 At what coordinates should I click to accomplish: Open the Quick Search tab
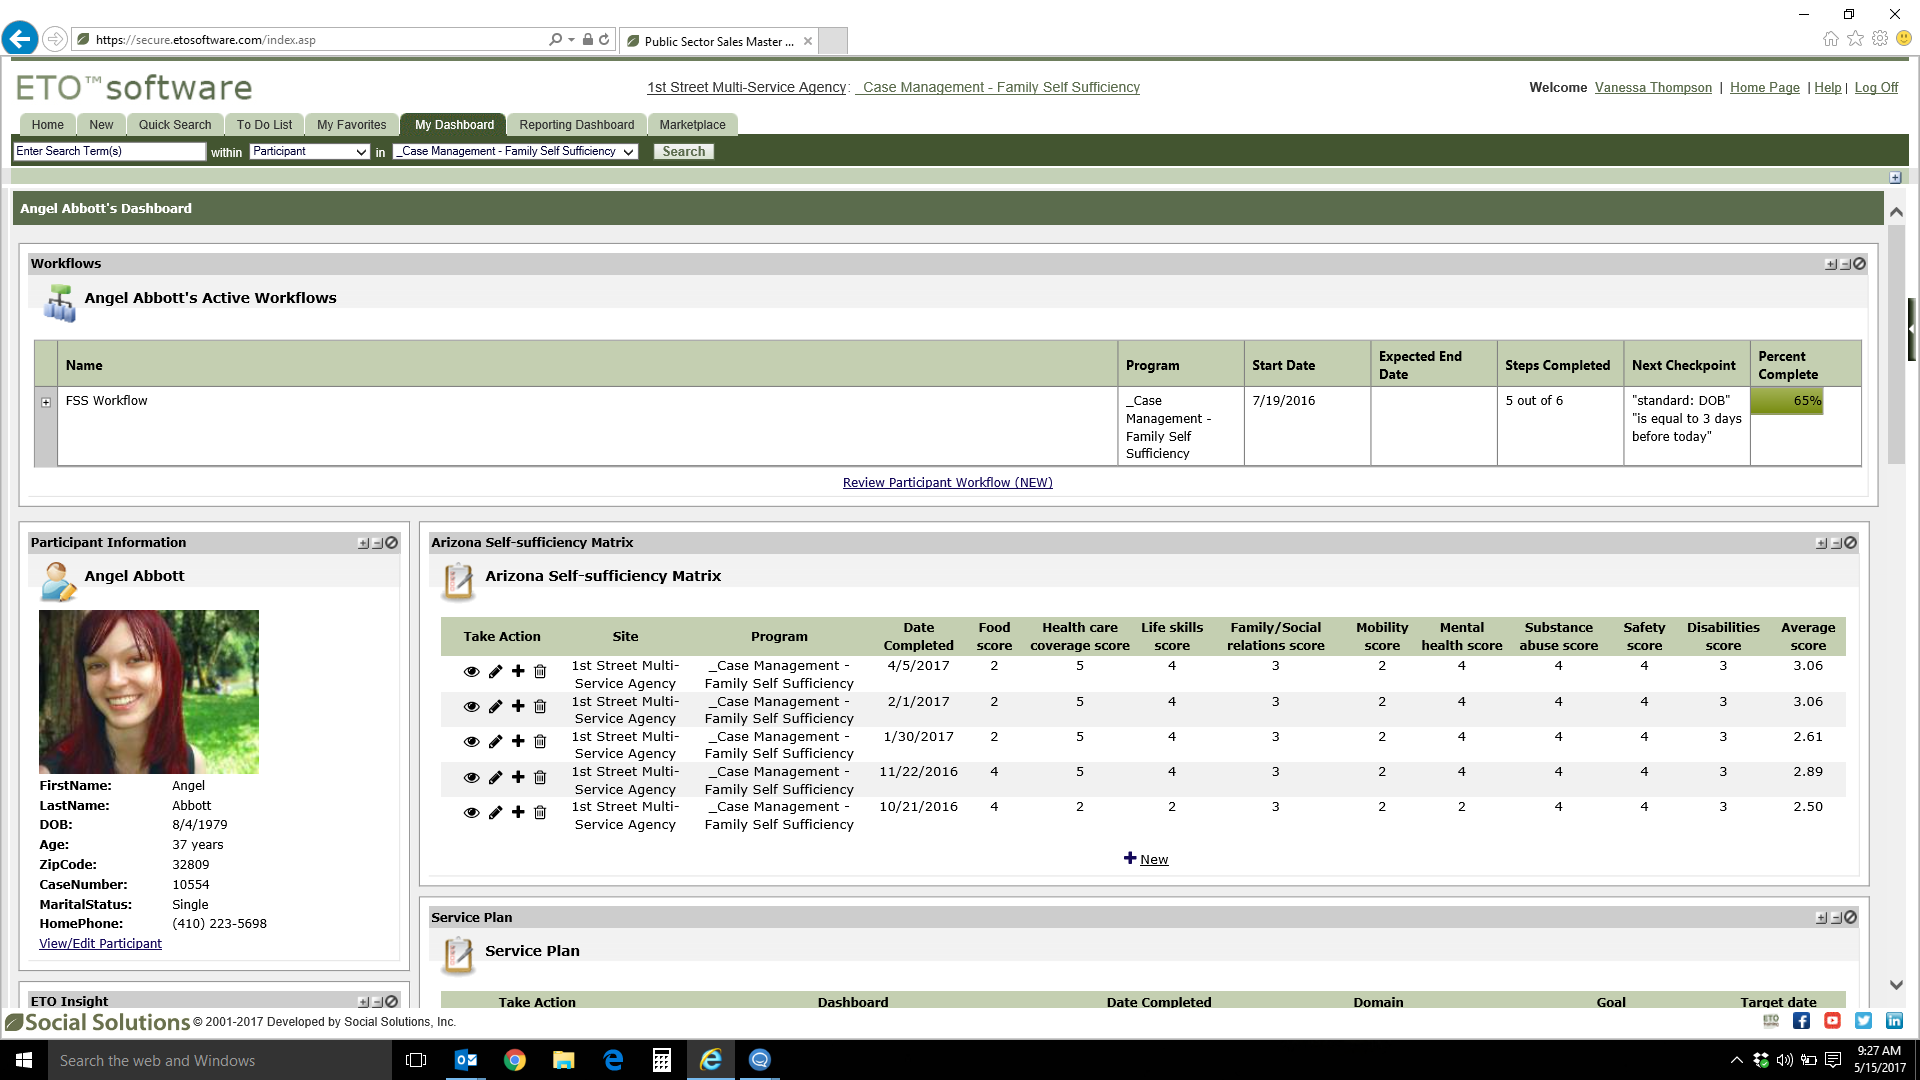pos(174,124)
